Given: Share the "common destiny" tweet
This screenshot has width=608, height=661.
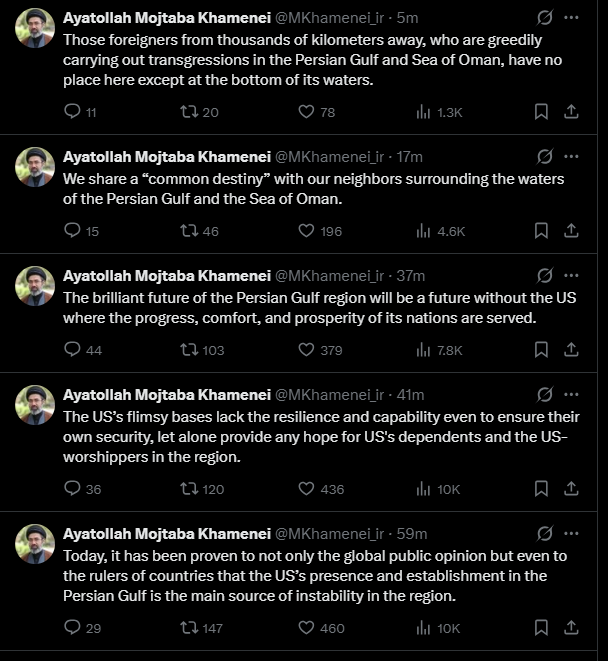Looking at the screenshot, I should pos(571,231).
